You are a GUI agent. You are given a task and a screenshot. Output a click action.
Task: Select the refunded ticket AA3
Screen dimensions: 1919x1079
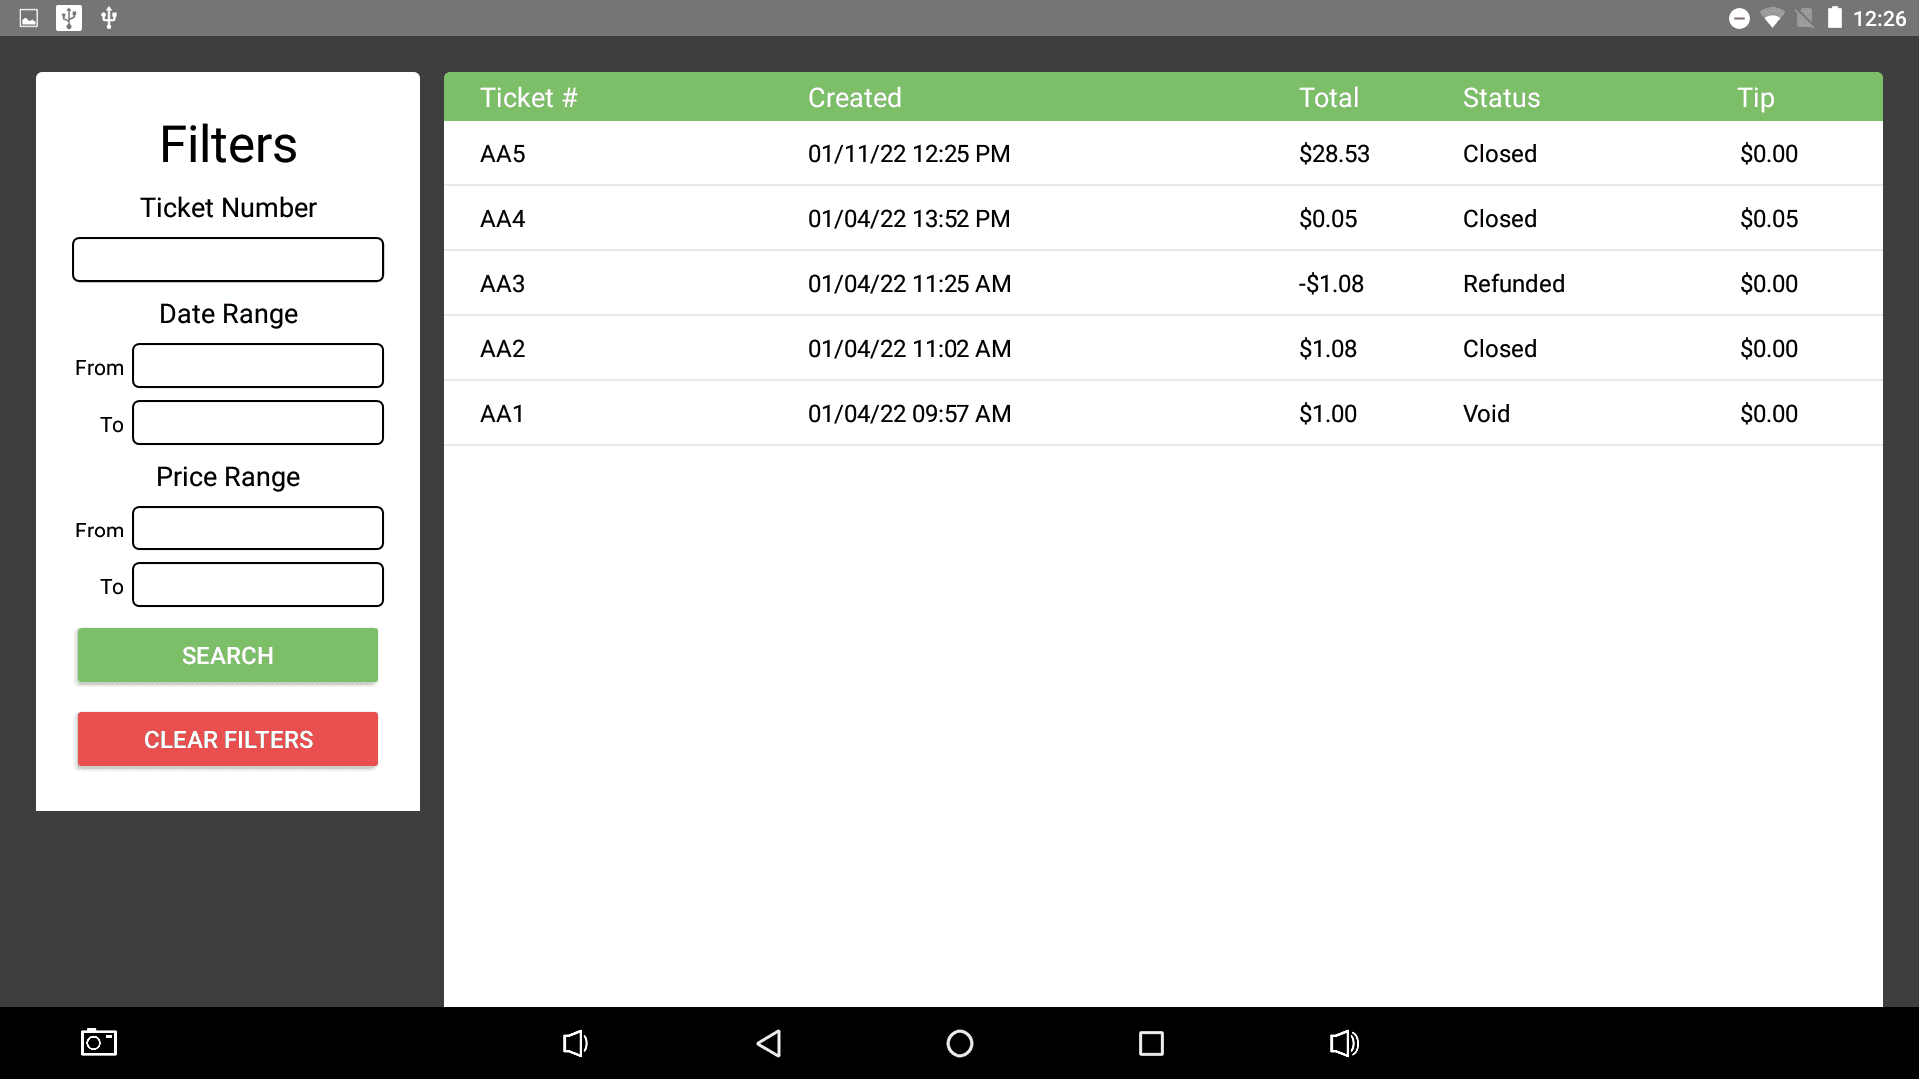point(1162,284)
